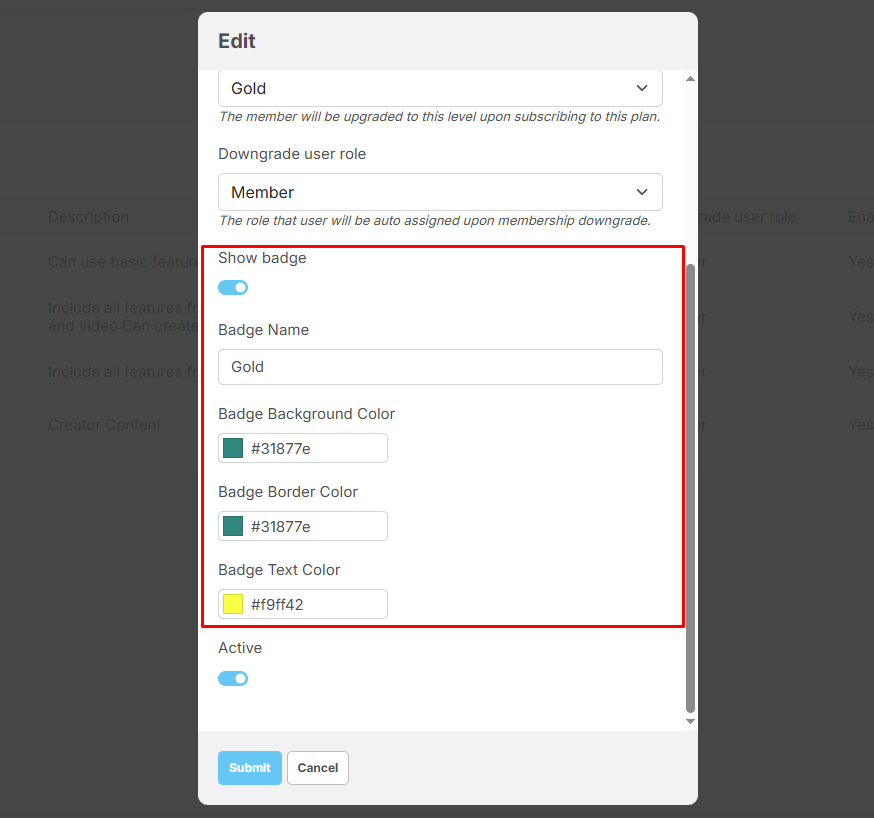Click the teal Badge Background Color swatch
The image size is (874, 818).
coord(233,449)
